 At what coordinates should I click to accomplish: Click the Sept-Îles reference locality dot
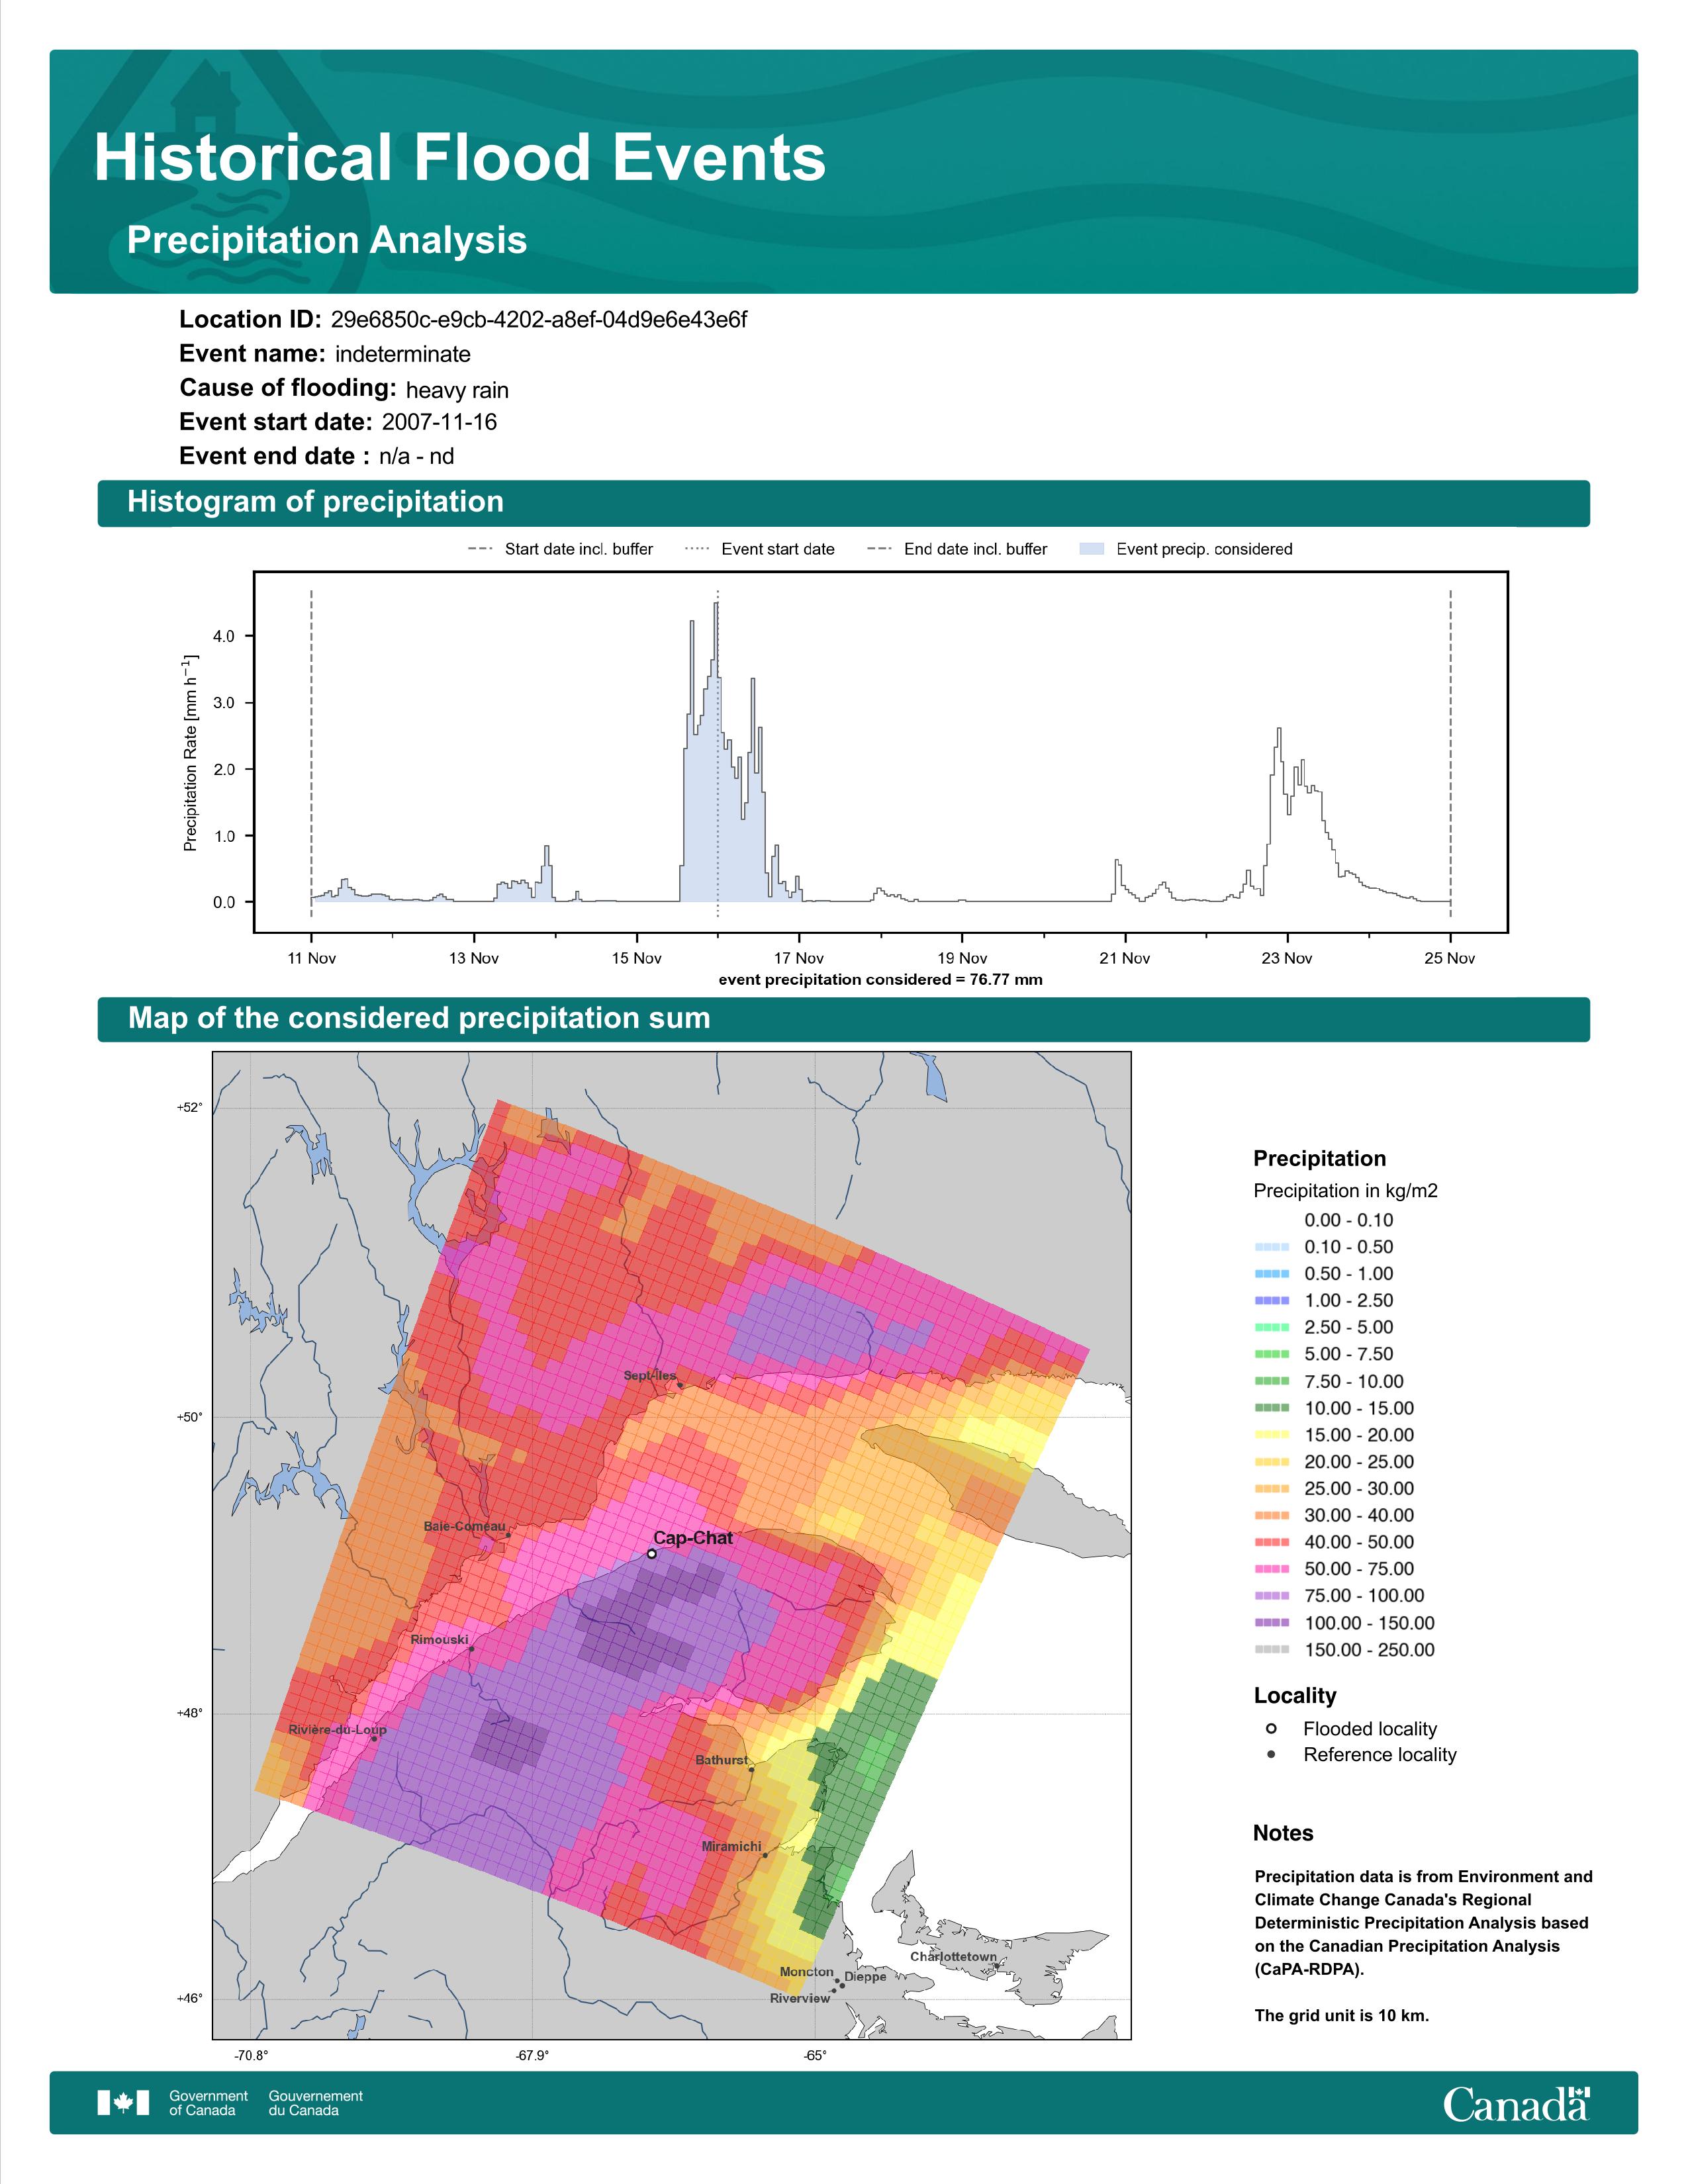[680, 1385]
